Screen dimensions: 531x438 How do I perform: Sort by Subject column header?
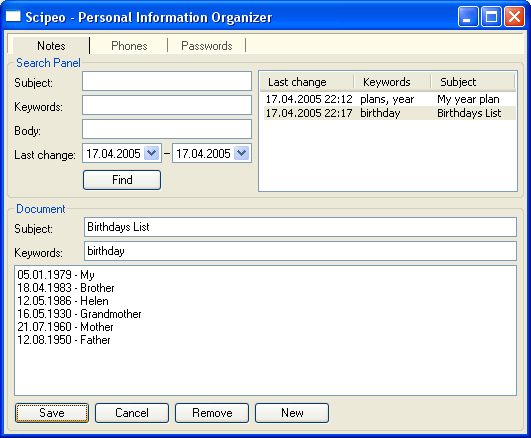(x=473, y=82)
